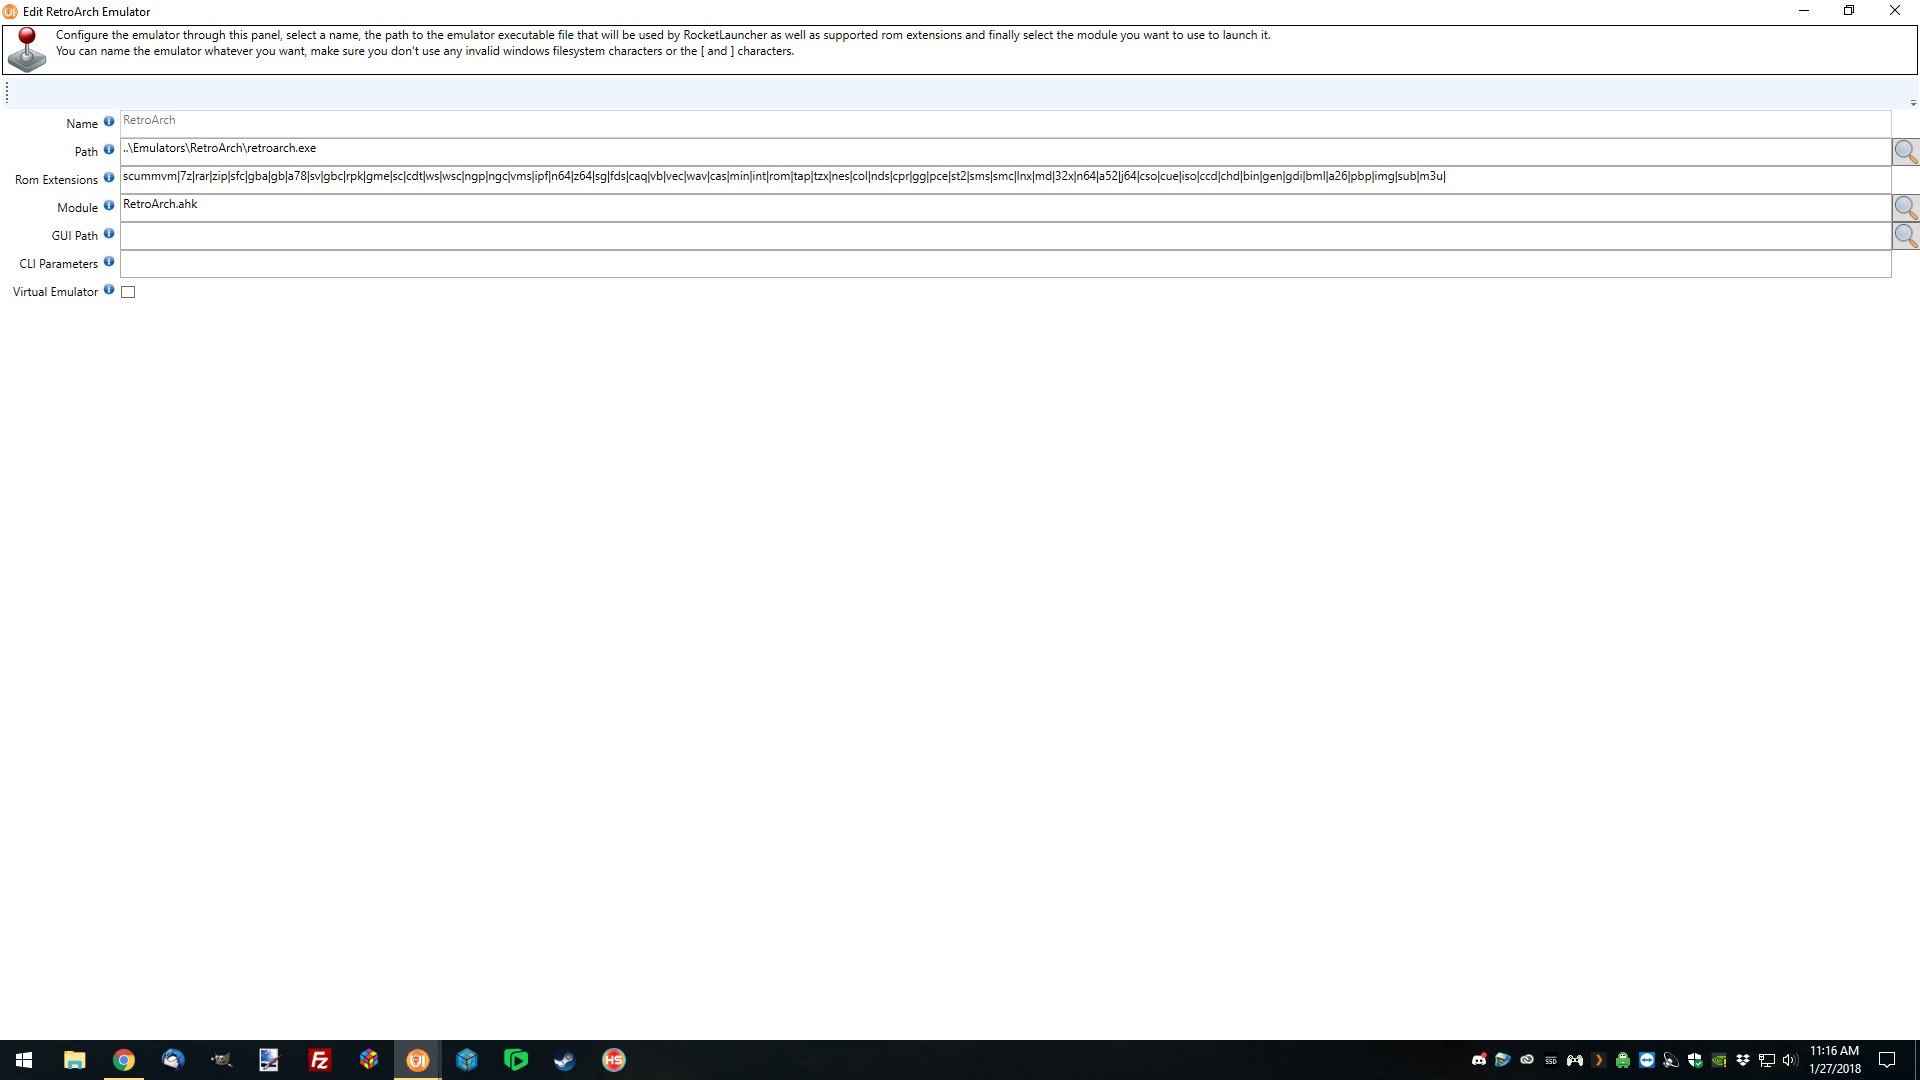Open the clock showing 11:16 AM

1835,1060
